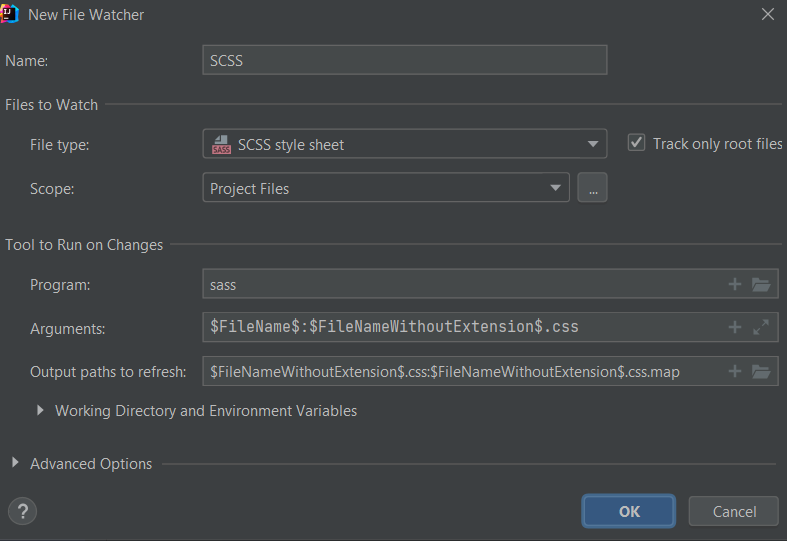
Task: Insert macro in Arguments field
Action: point(734,327)
